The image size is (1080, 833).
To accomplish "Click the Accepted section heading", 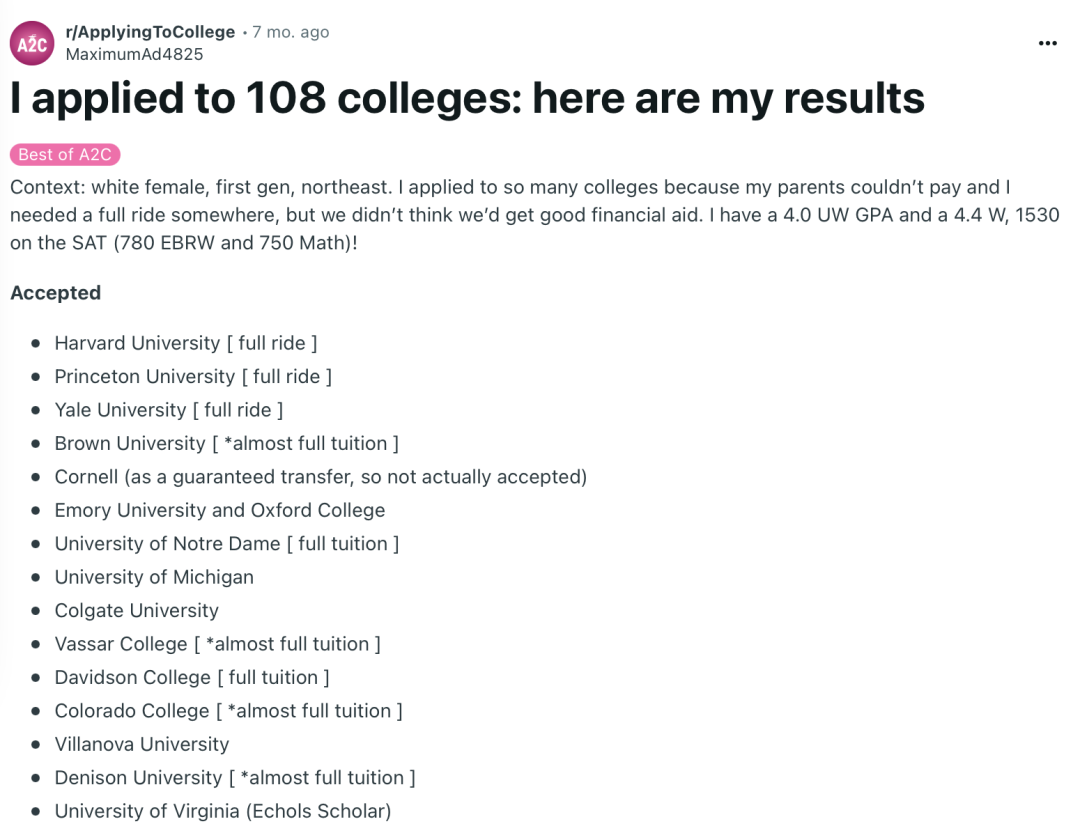I will point(55,293).
